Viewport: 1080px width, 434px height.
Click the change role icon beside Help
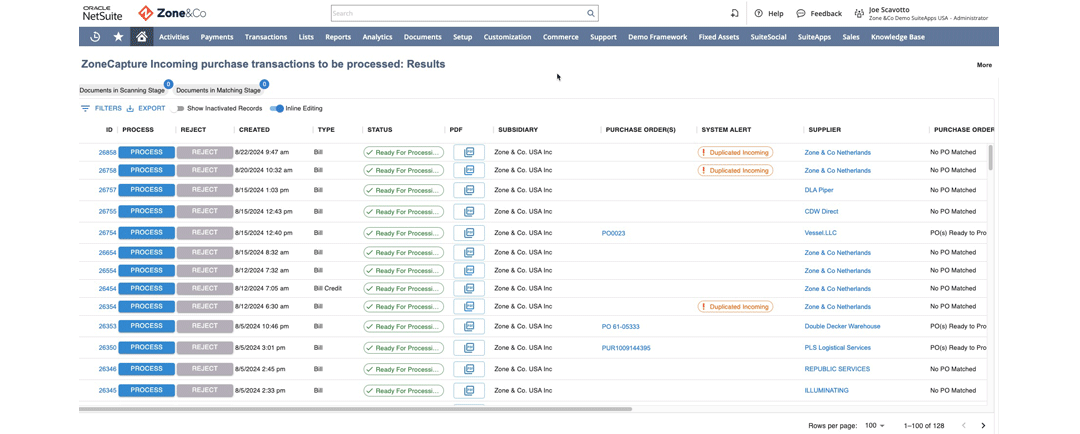[x=735, y=13]
